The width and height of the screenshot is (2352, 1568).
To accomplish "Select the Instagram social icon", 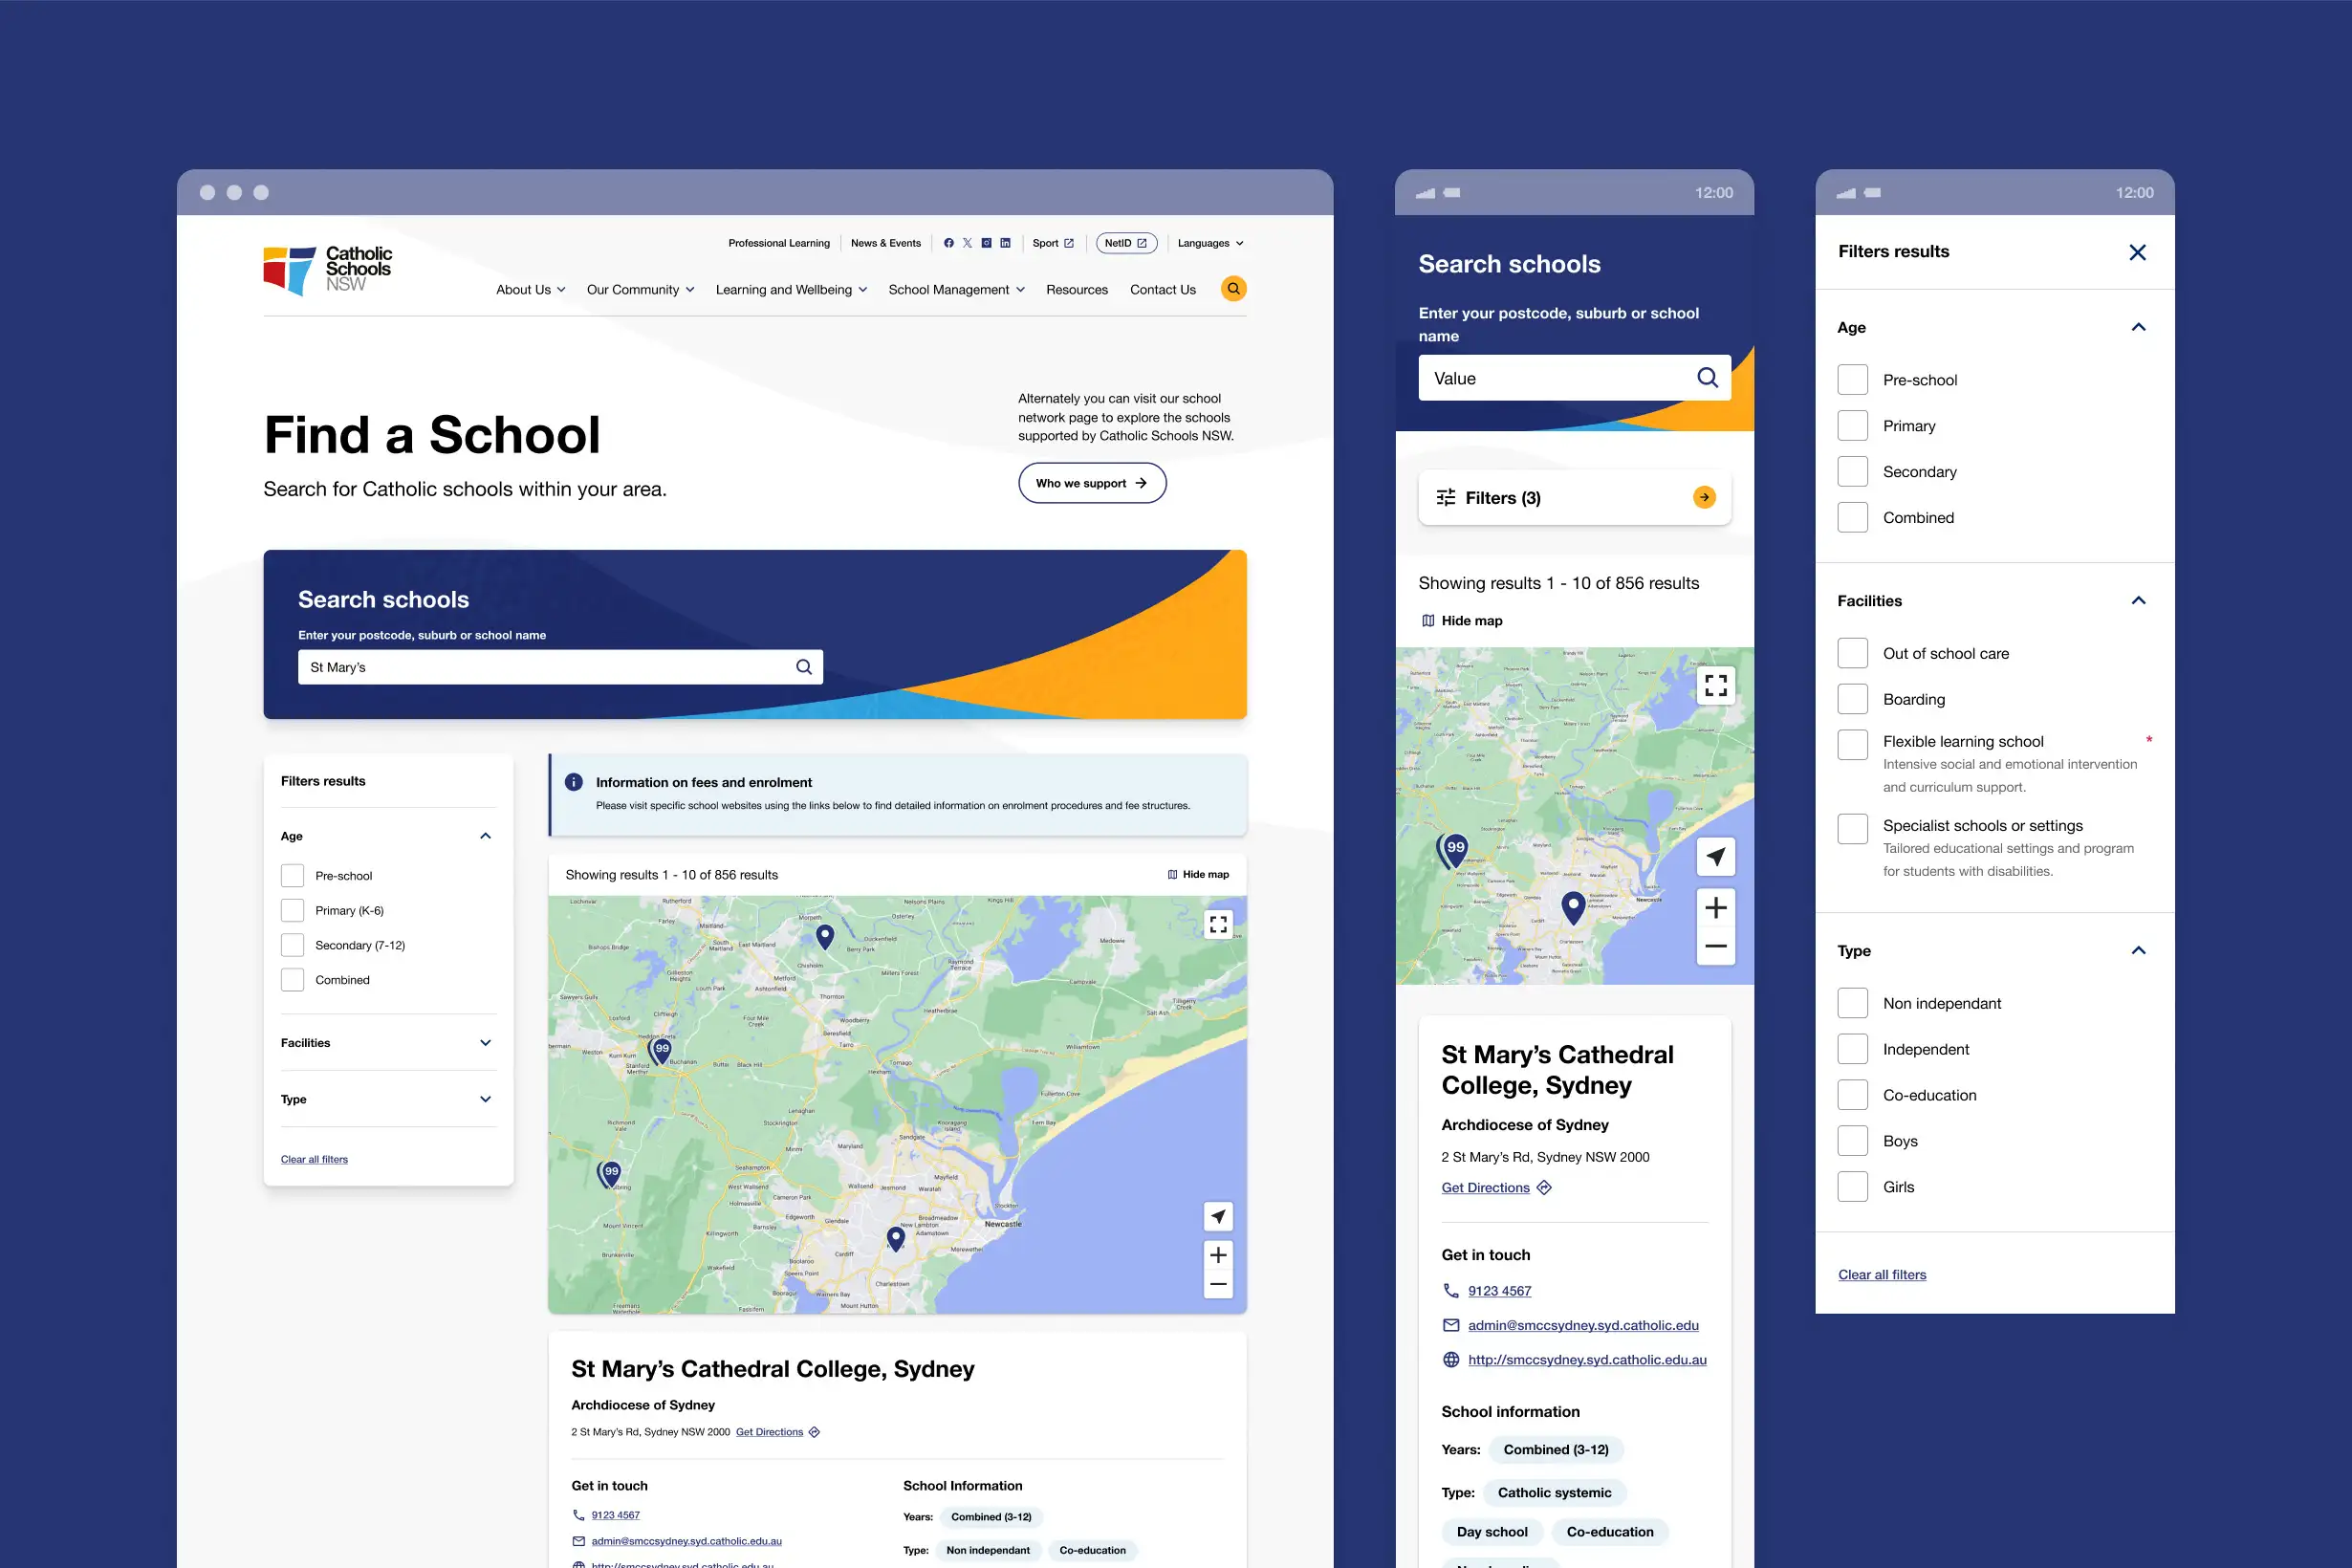I will 986,242.
